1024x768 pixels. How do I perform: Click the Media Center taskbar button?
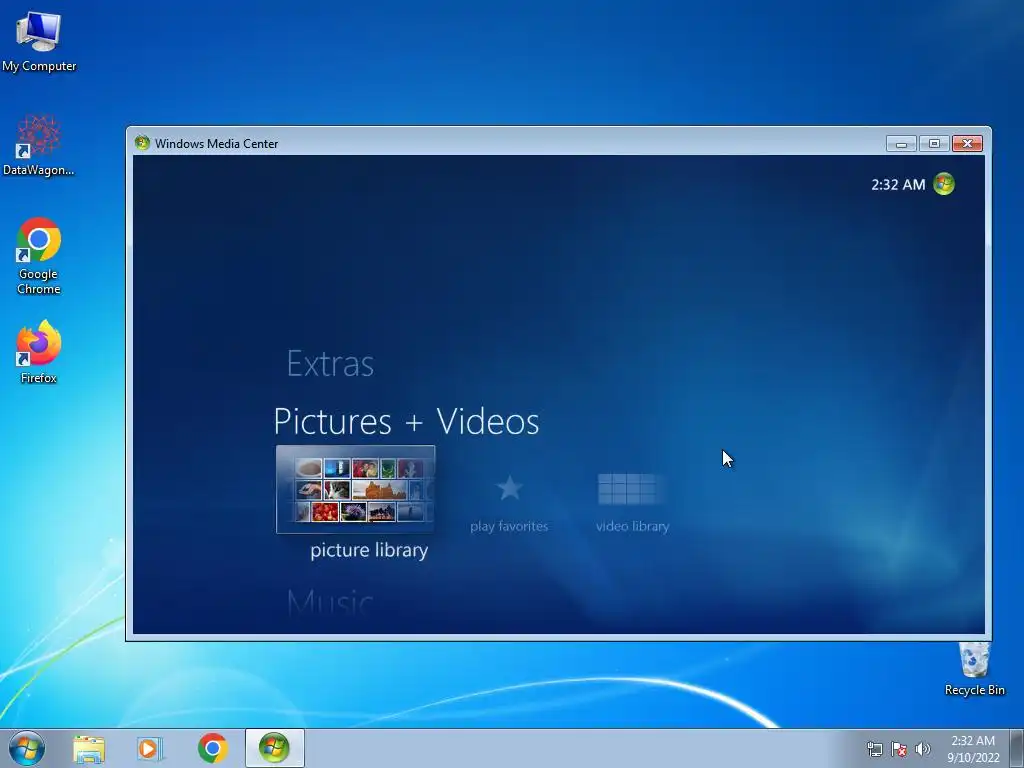click(274, 748)
